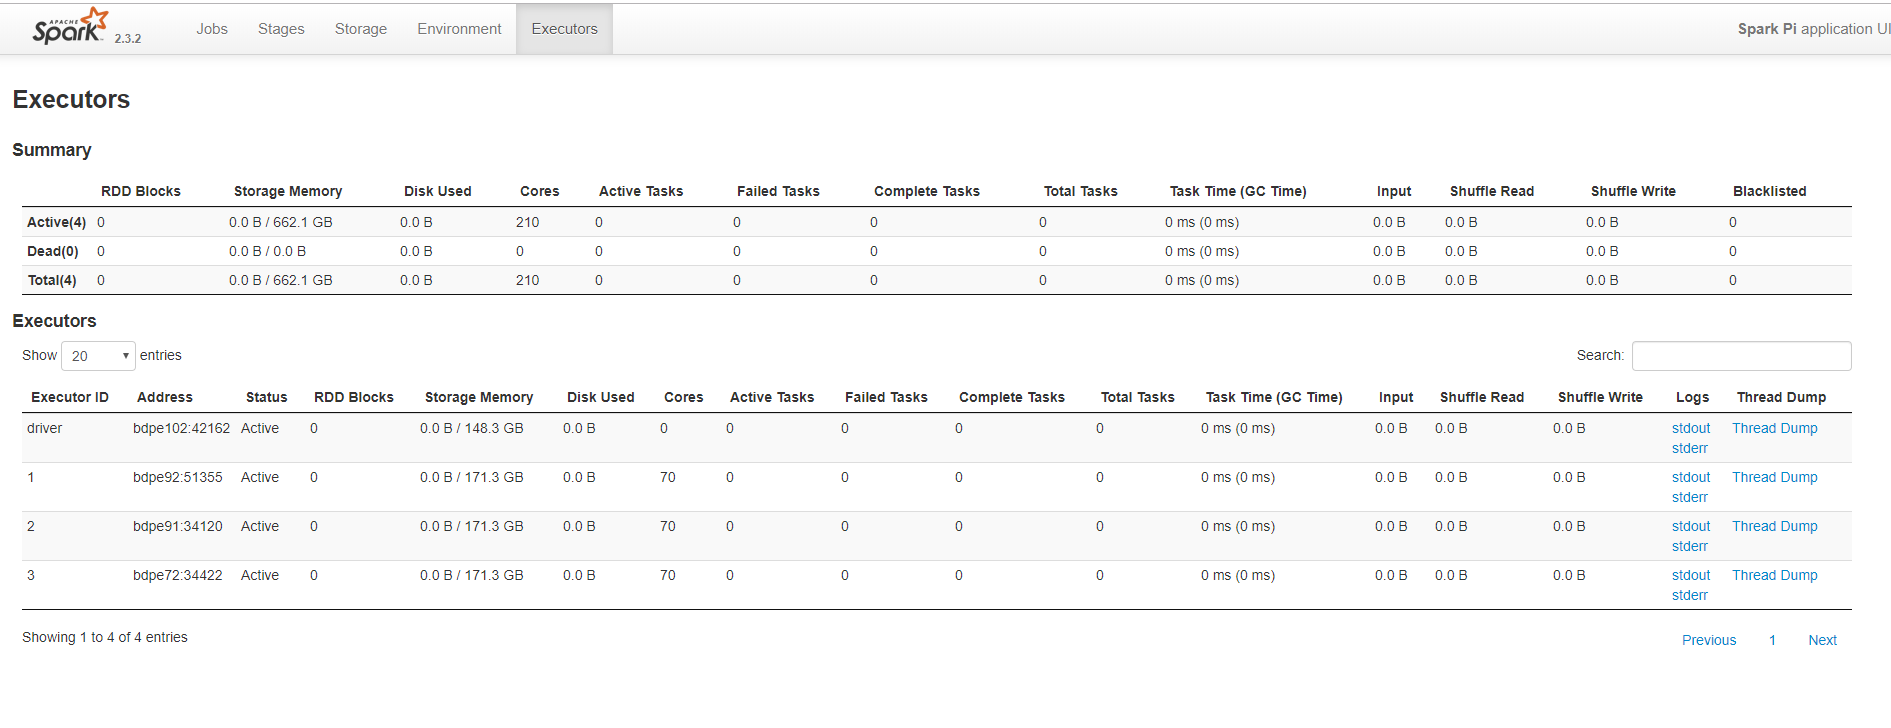The width and height of the screenshot is (1891, 728).
Task: Go to Next page of entries
Action: (x=1822, y=640)
